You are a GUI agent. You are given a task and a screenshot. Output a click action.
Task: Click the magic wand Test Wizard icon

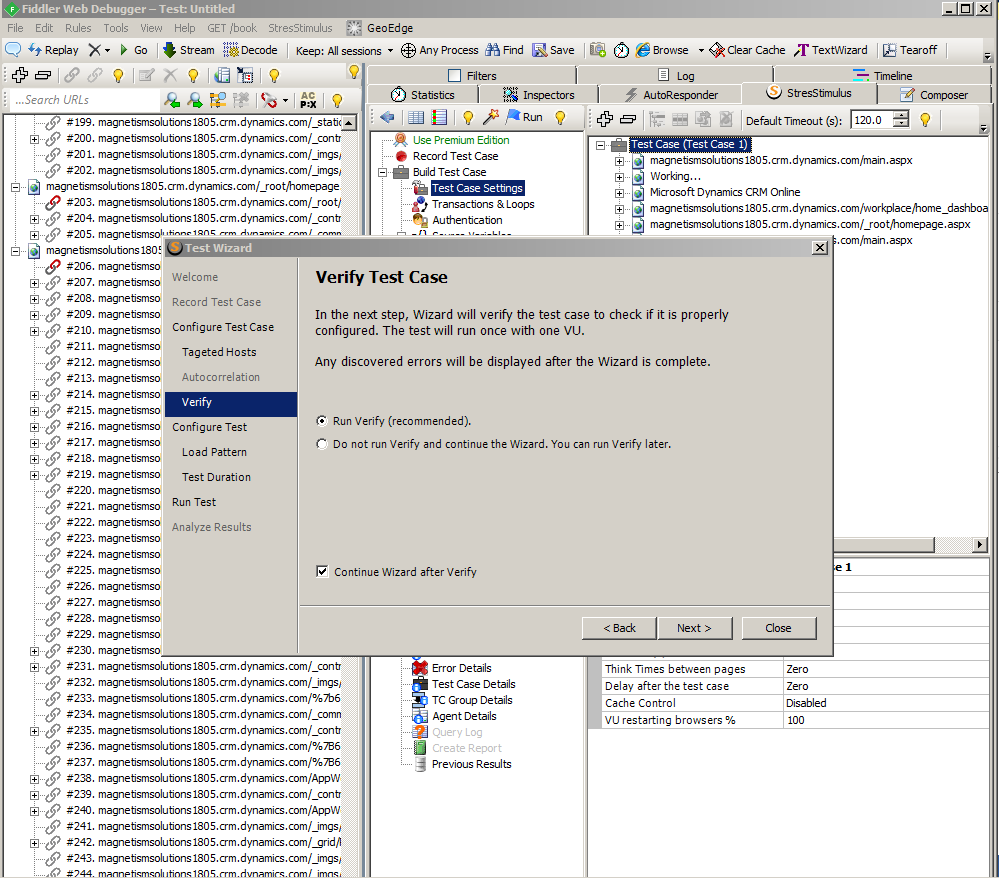point(491,117)
